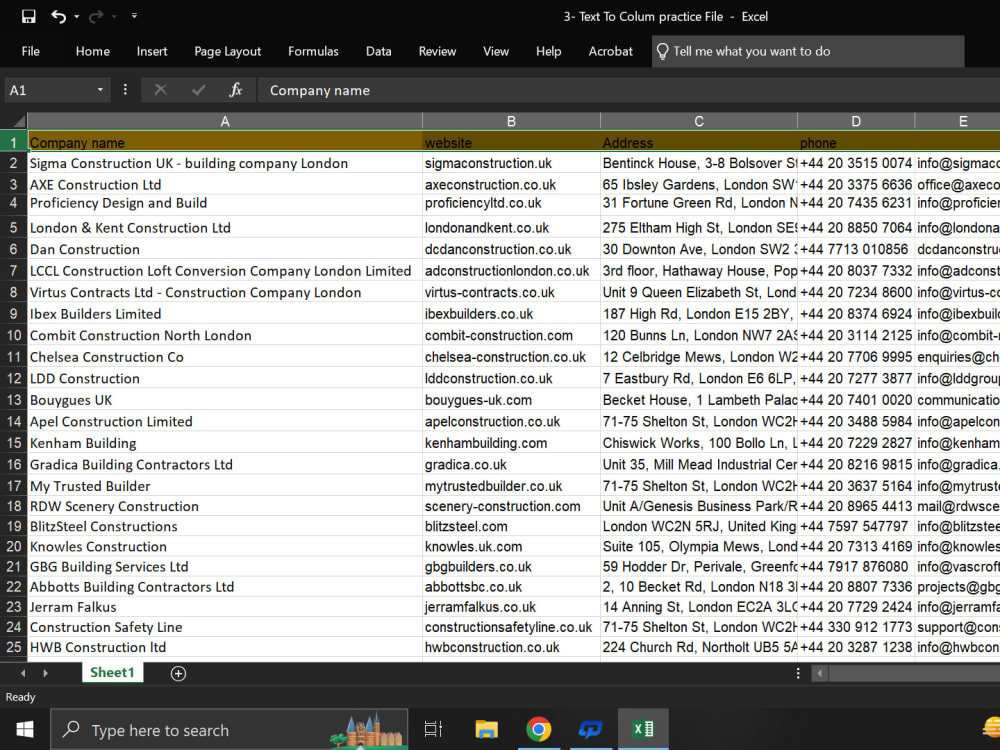Click the Cancel X icon in formula bar
This screenshot has height=750, width=1000.
(x=161, y=91)
